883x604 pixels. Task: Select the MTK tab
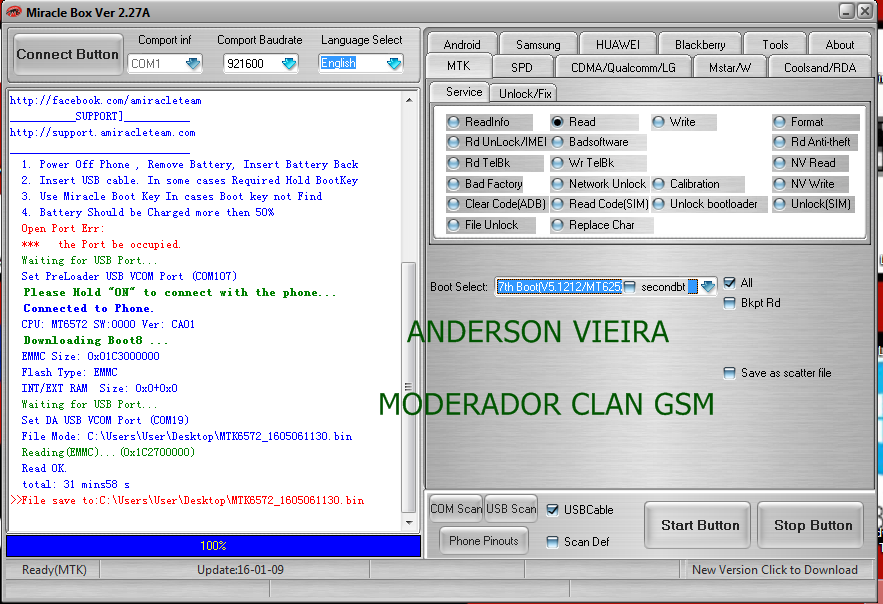[x=458, y=66]
